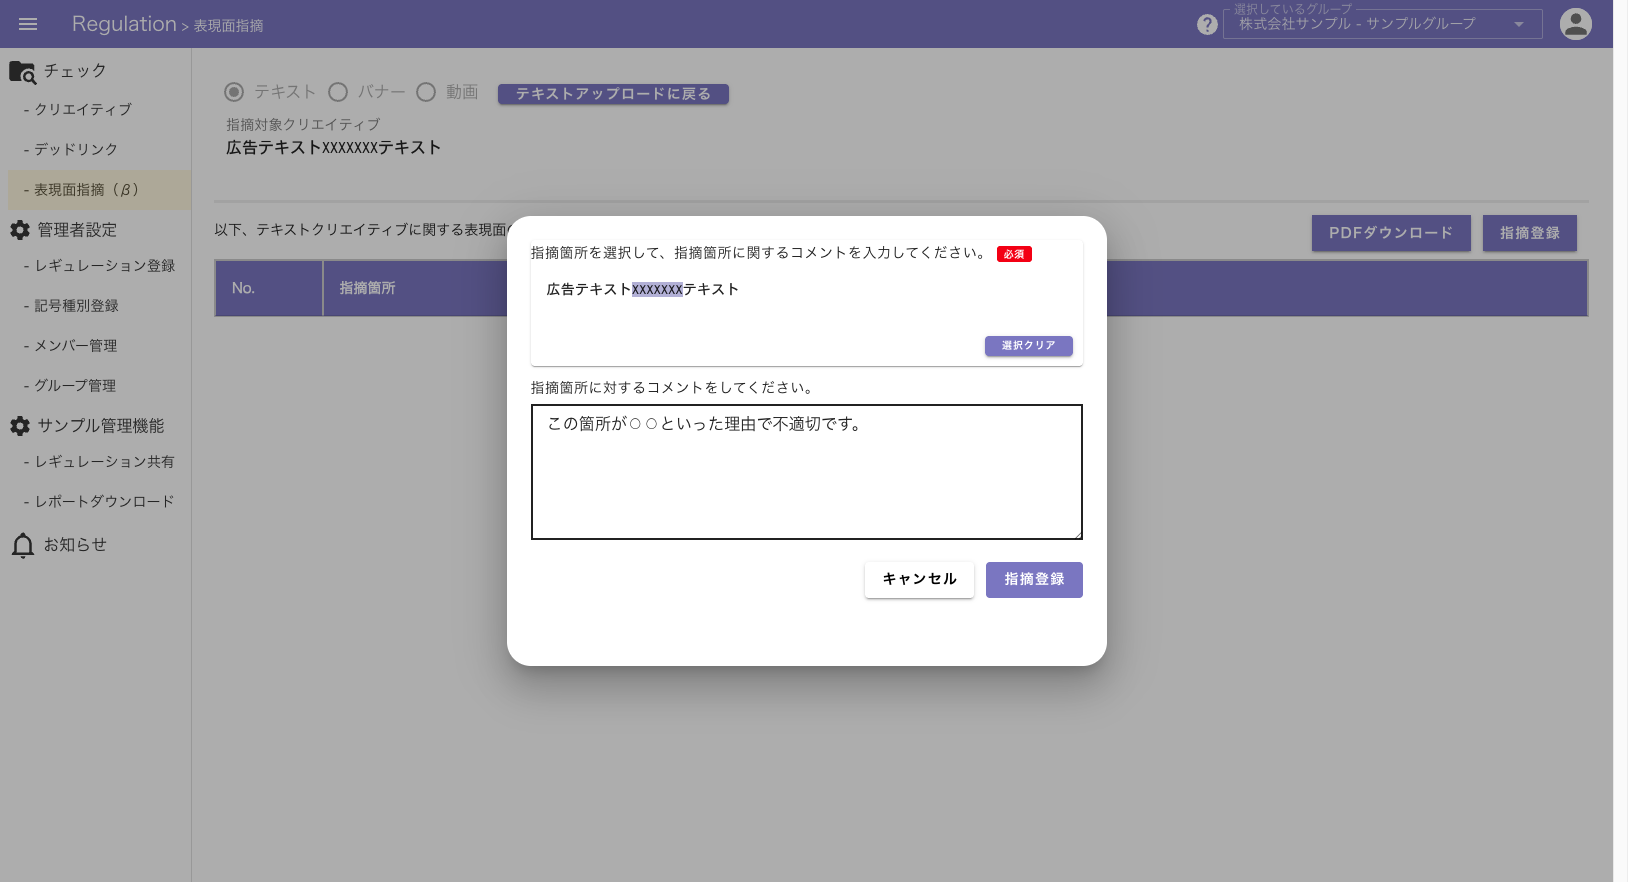Viewport: 1628px width, 882px height.
Task: Open 株式会社サンプル - サンプルグループ combo box
Action: click(x=1382, y=24)
